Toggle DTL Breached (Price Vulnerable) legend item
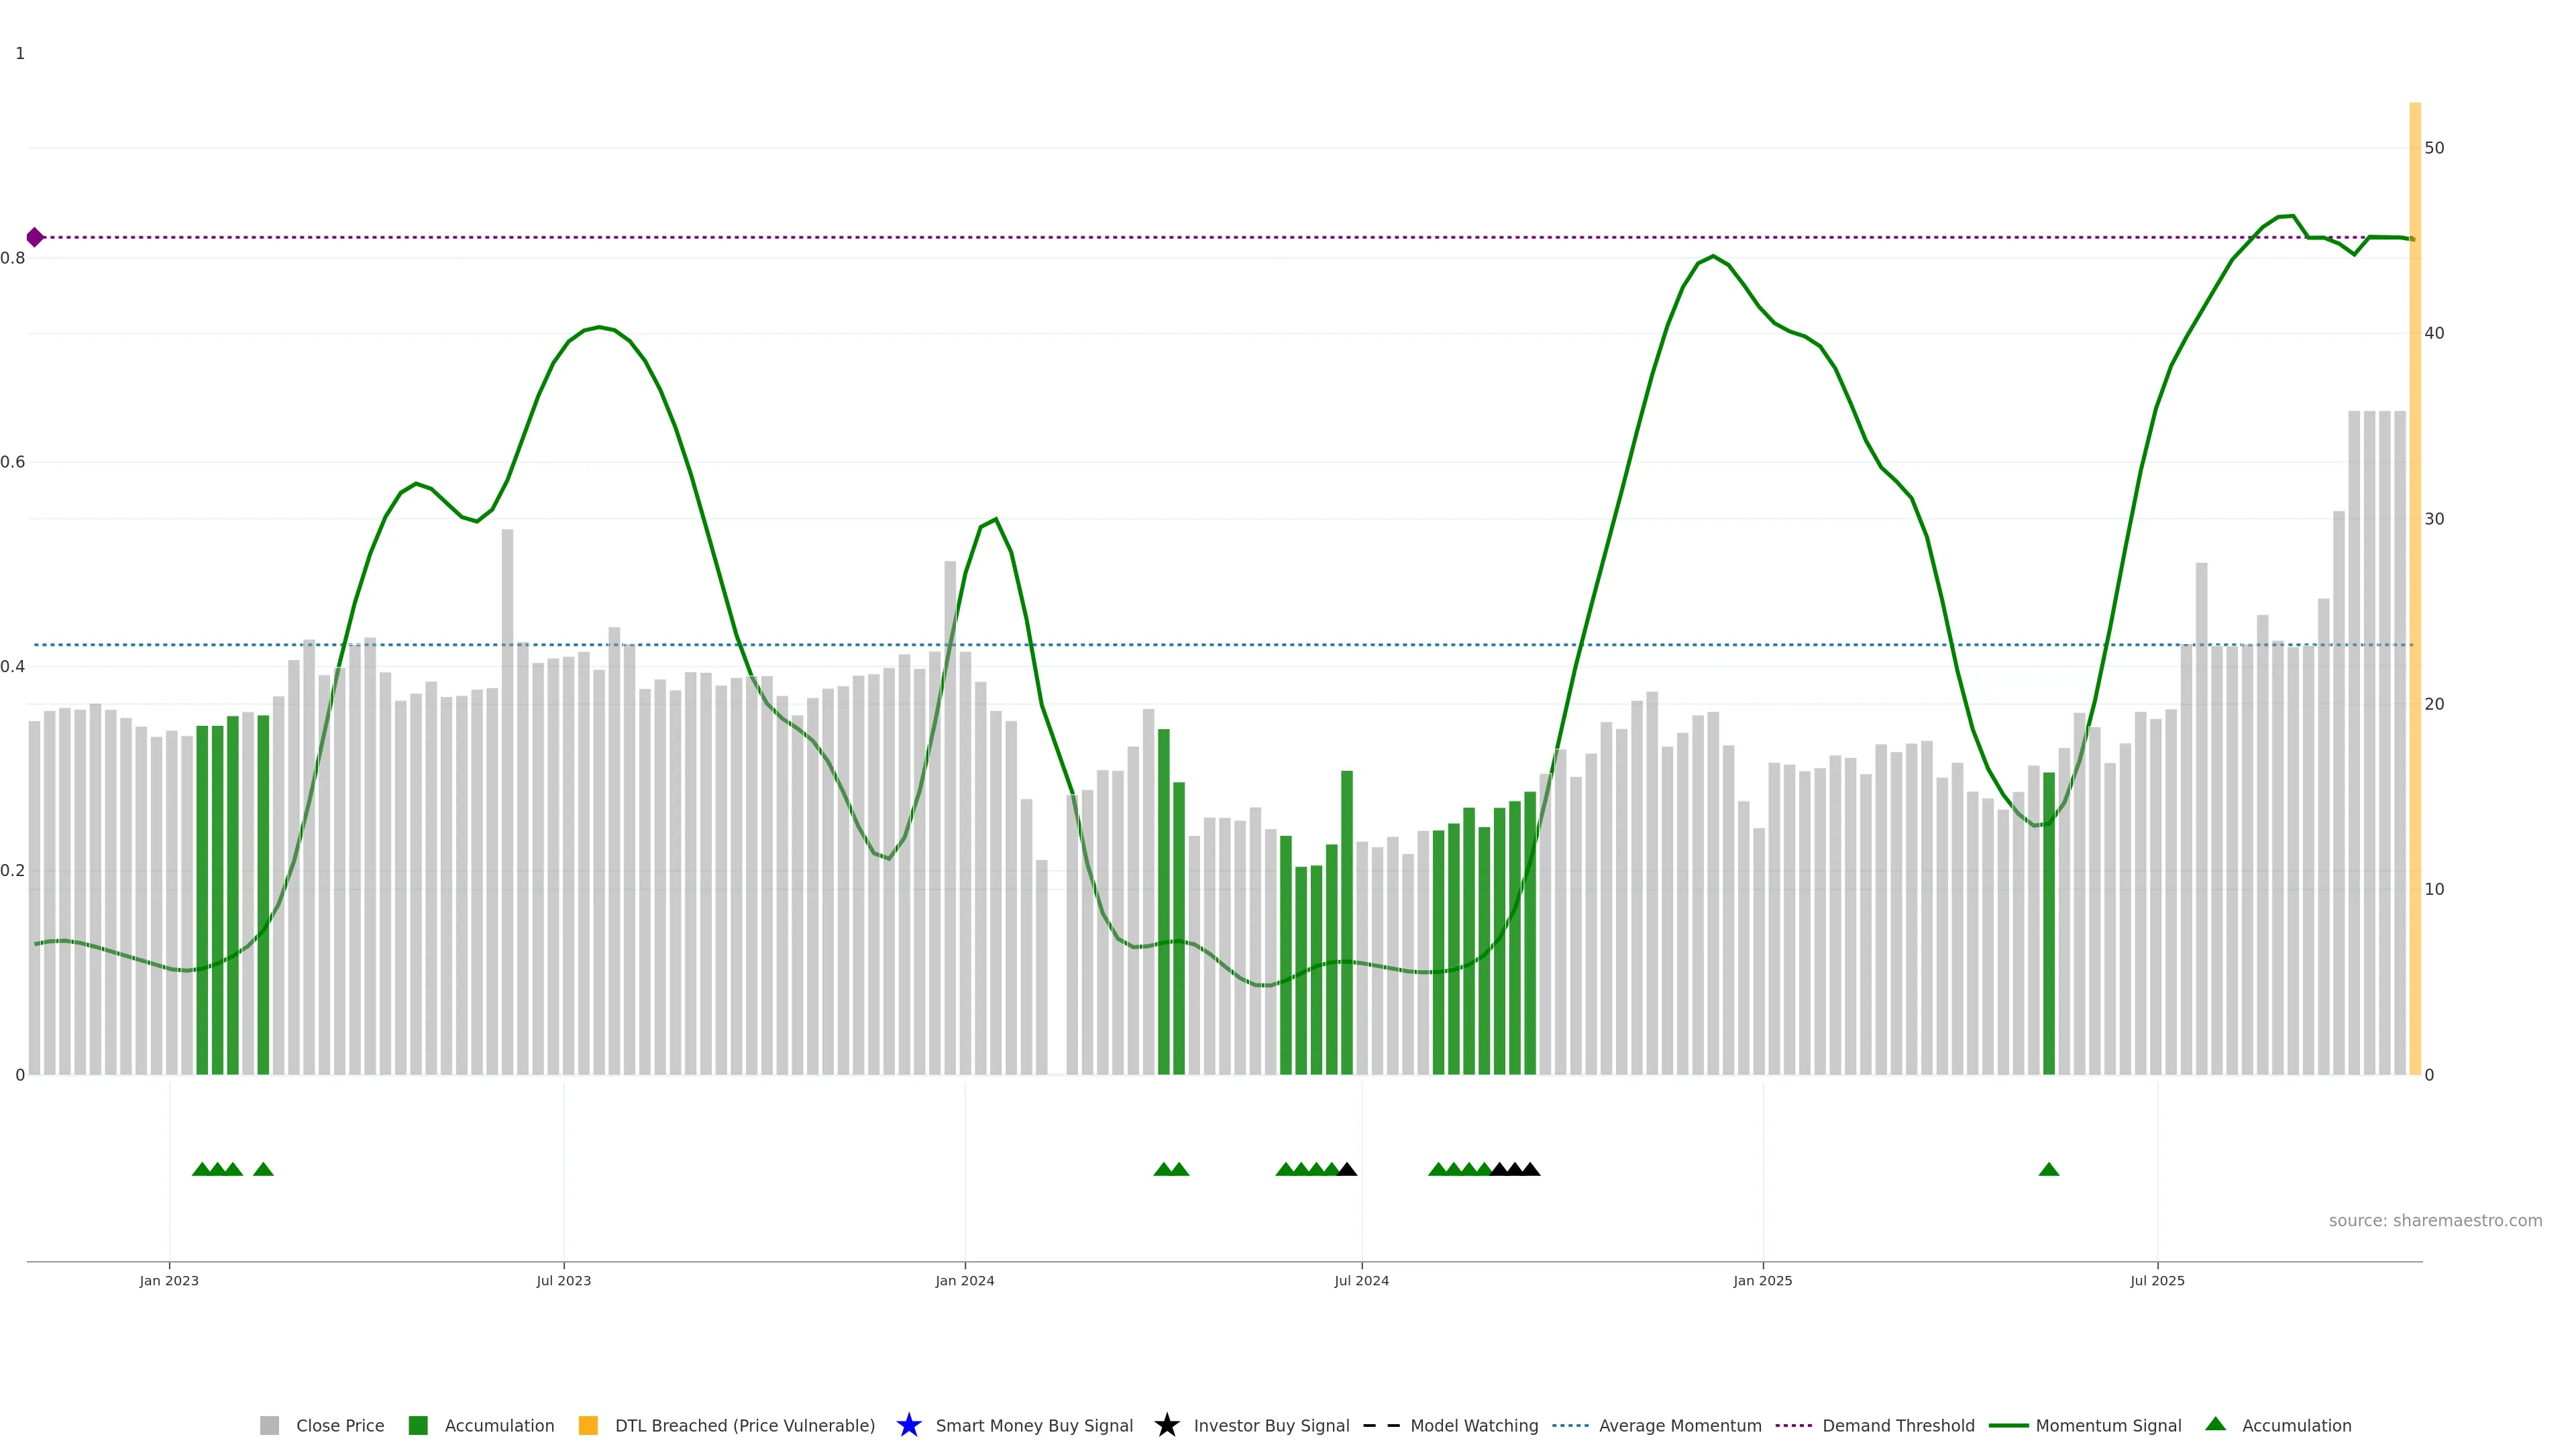2576x1449 pixels. [x=744, y=1426]
